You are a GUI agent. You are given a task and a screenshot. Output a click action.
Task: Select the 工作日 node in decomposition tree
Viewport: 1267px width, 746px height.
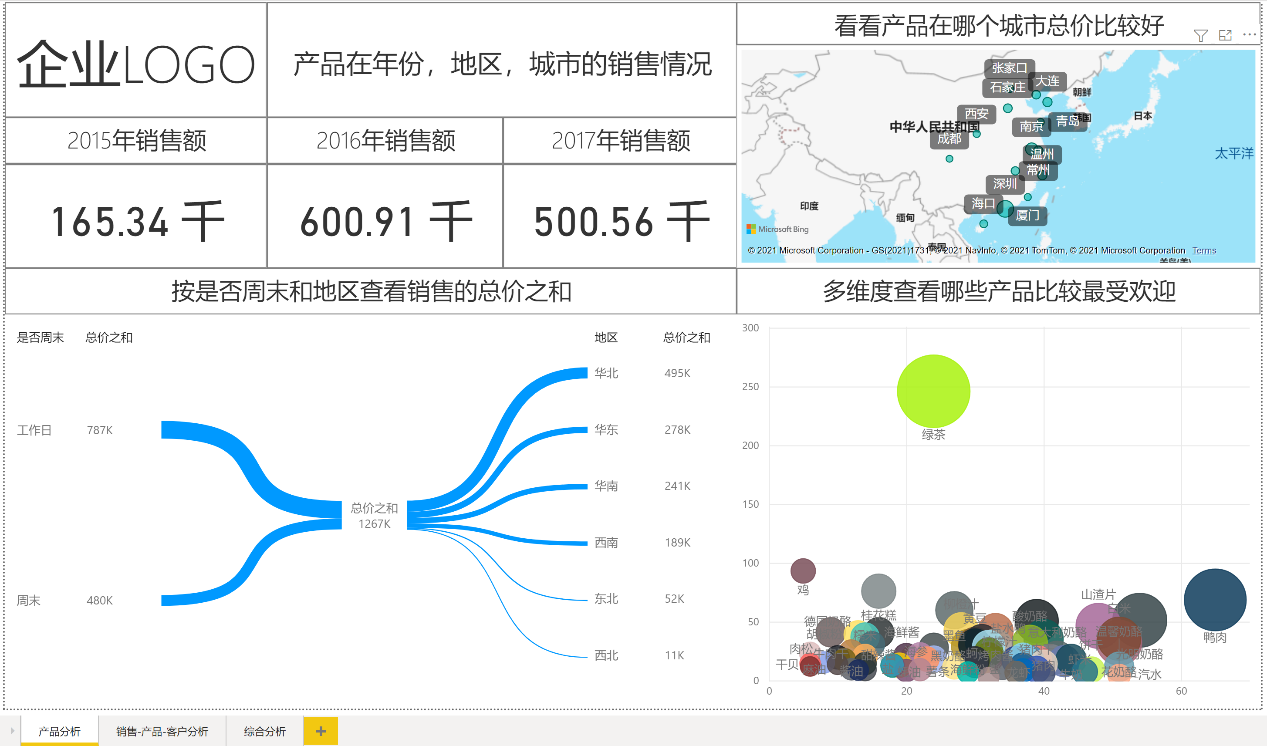click(34, 430)
